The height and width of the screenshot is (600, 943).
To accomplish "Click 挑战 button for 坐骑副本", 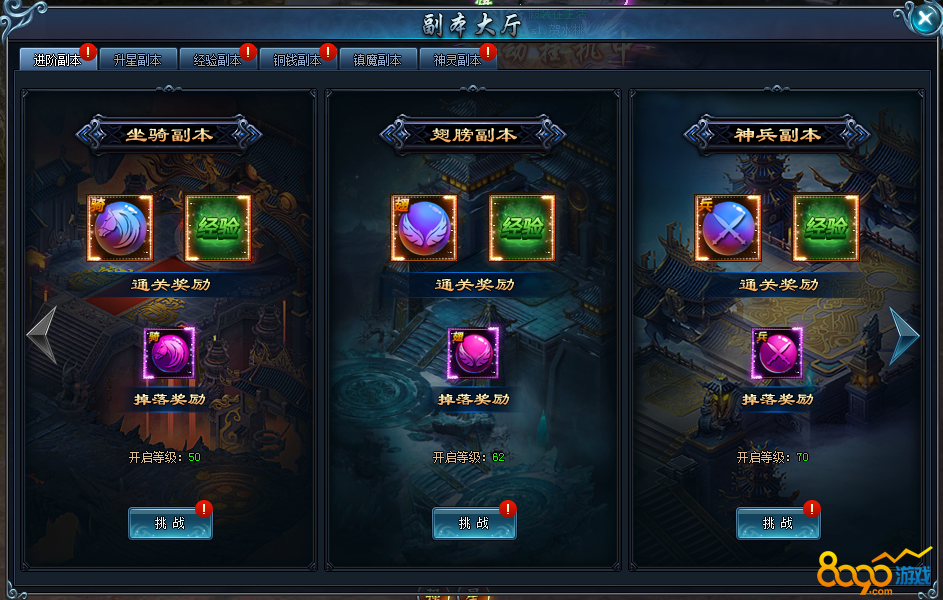I will (170, 523).
